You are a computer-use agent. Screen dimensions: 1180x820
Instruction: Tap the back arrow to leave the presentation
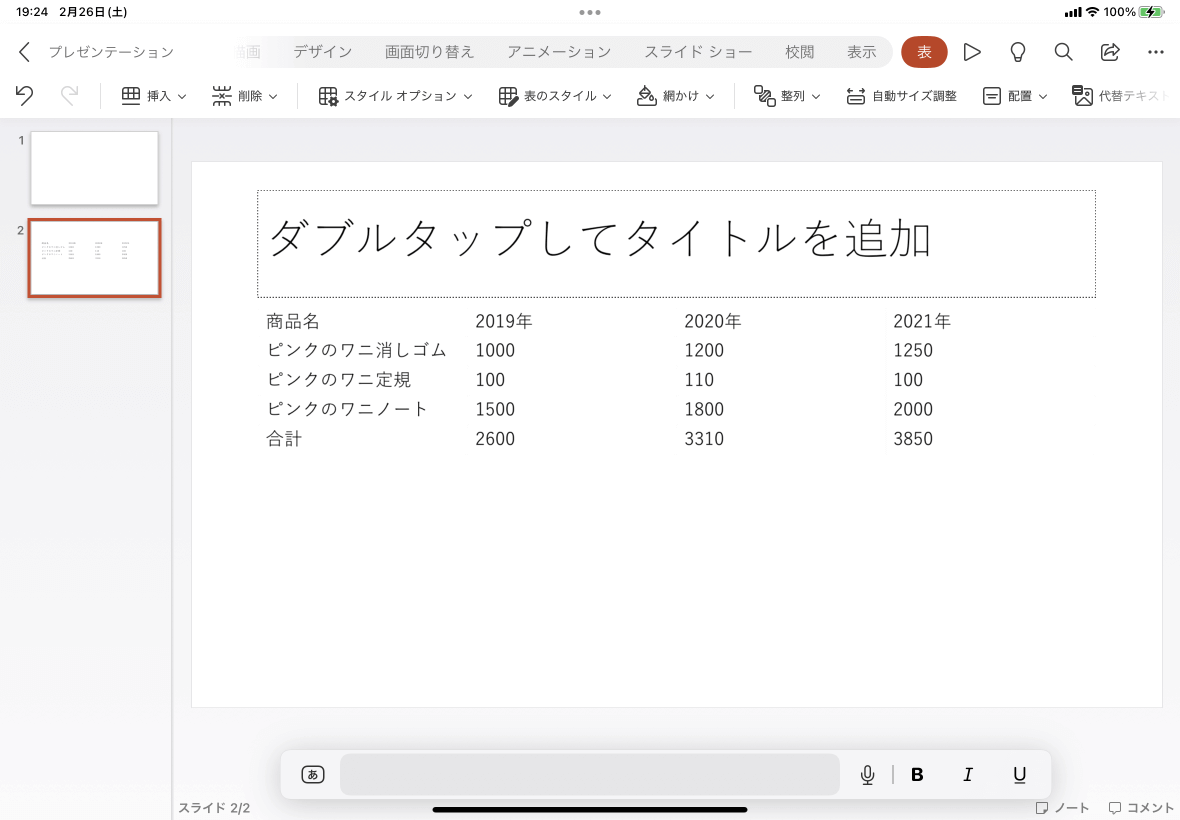tap(24, 52)
